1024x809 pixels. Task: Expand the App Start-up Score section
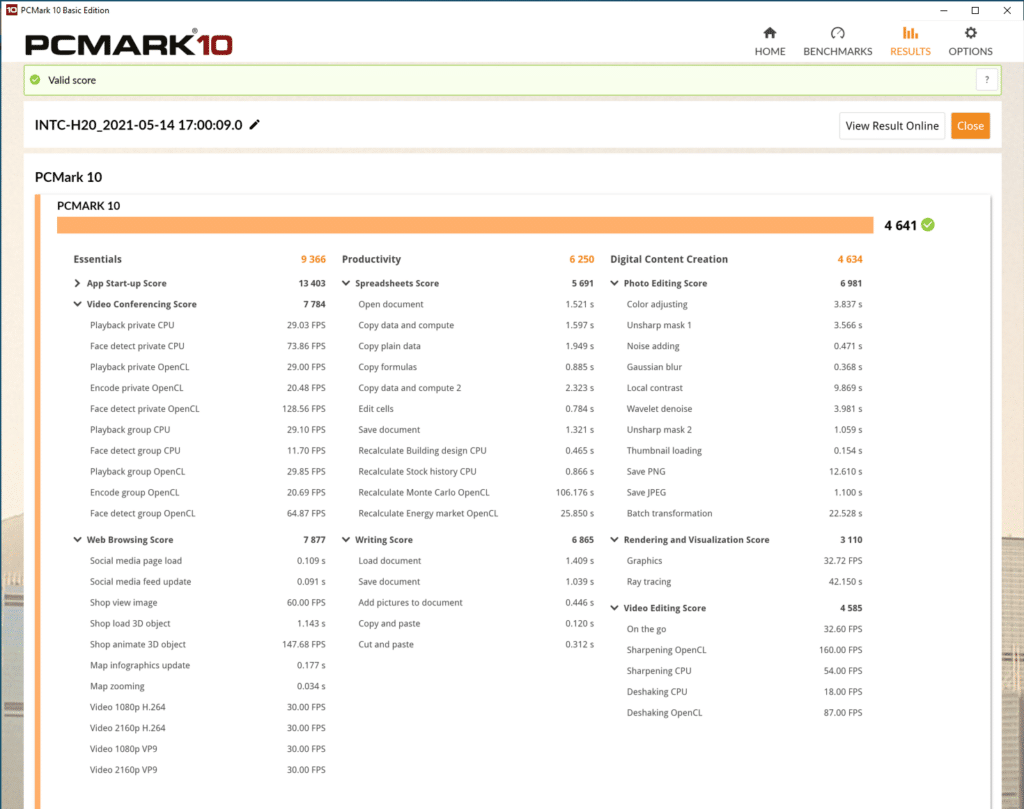(x=77, y=283)
